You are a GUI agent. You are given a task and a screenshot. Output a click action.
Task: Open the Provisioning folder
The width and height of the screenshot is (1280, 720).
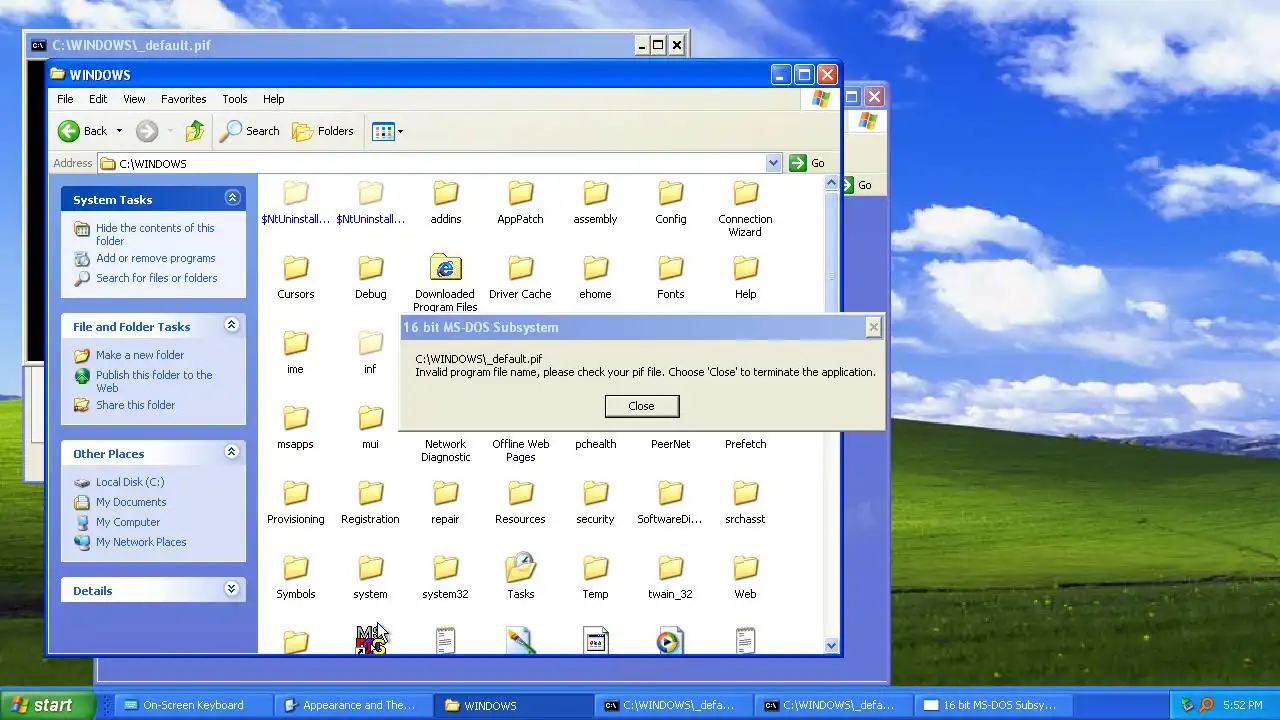(295, 503)
